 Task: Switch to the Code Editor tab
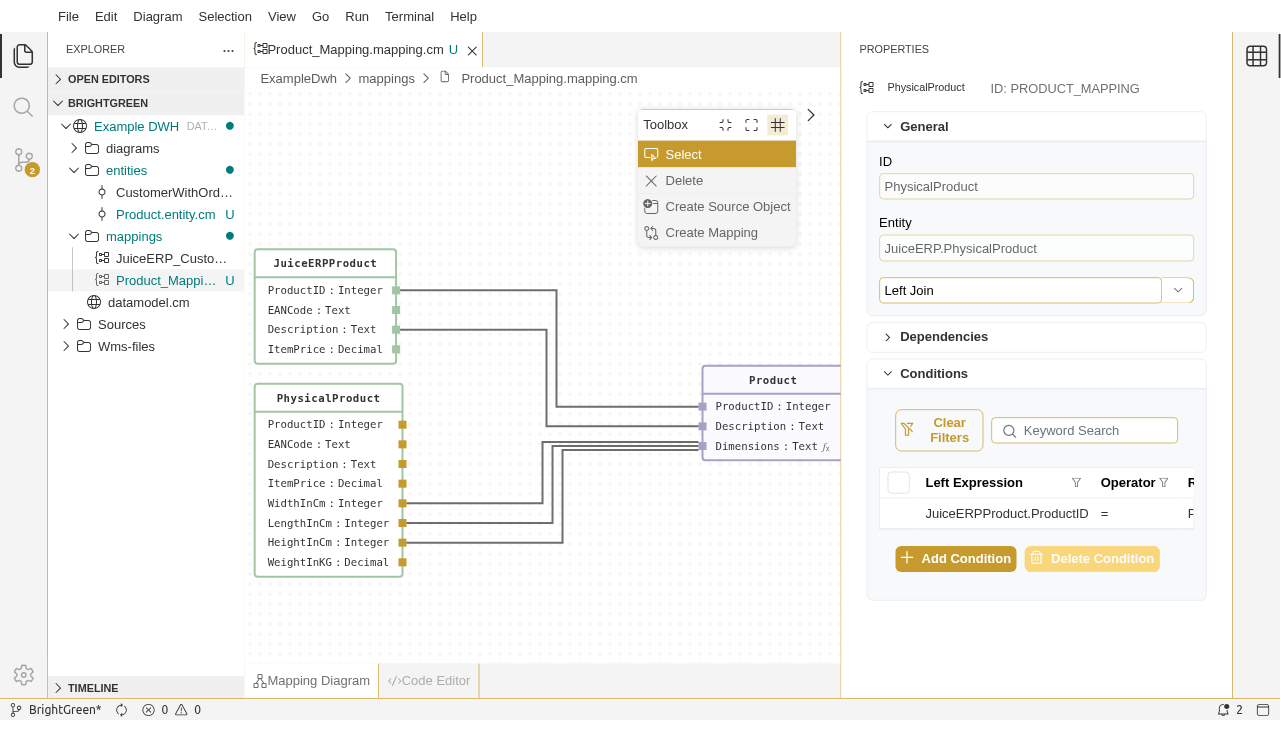coord(429,681)
